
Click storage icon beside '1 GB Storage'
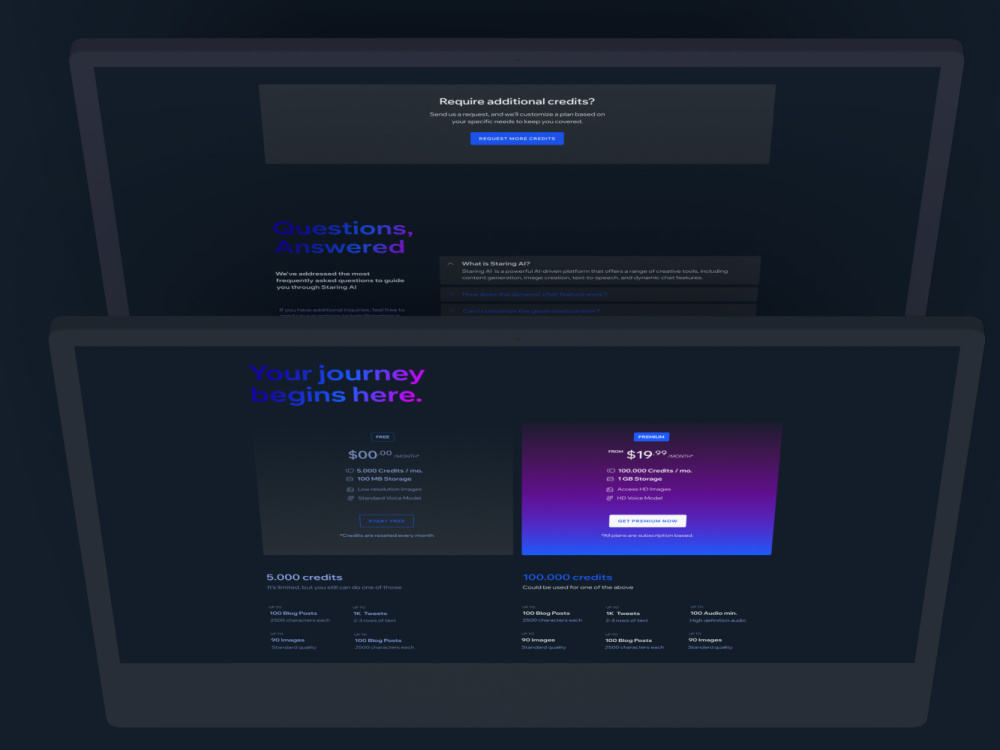(x=610, y=479)
